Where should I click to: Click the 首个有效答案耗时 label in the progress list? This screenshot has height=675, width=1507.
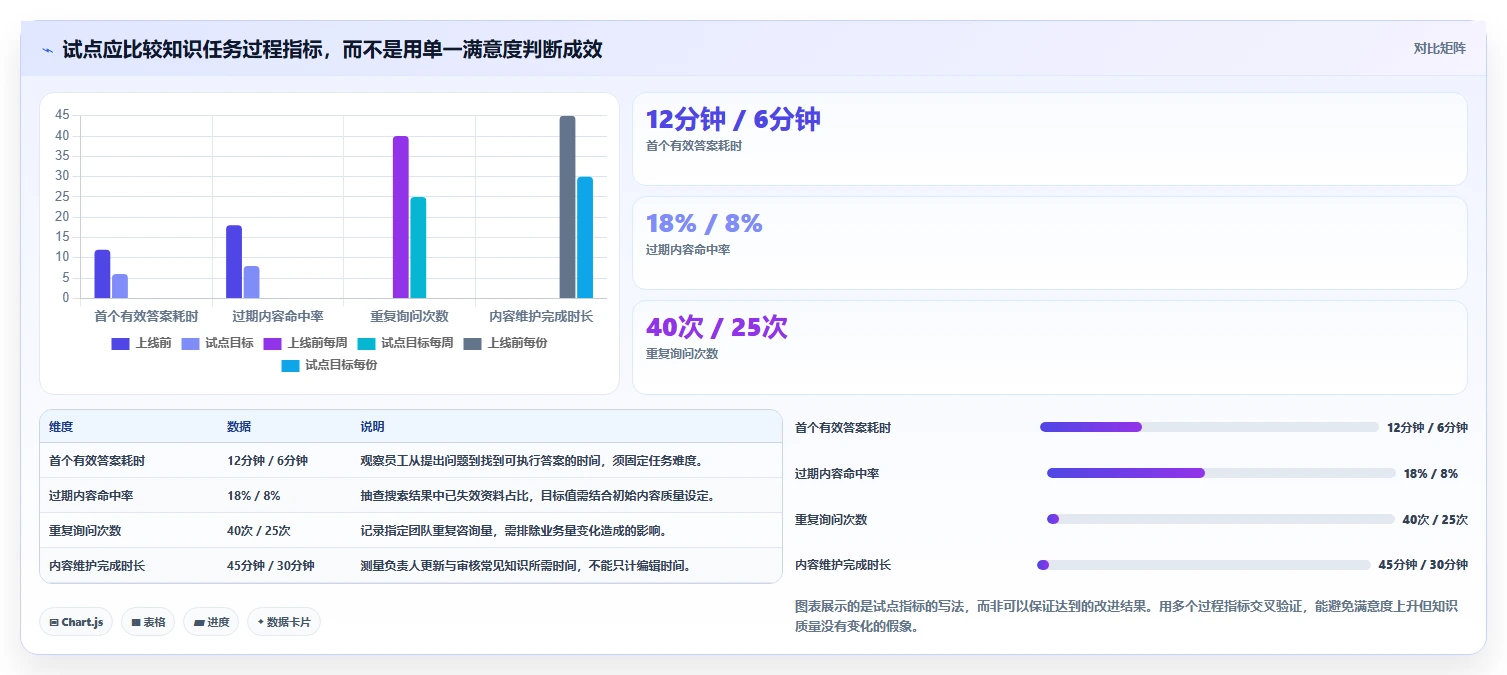[843, 427]
